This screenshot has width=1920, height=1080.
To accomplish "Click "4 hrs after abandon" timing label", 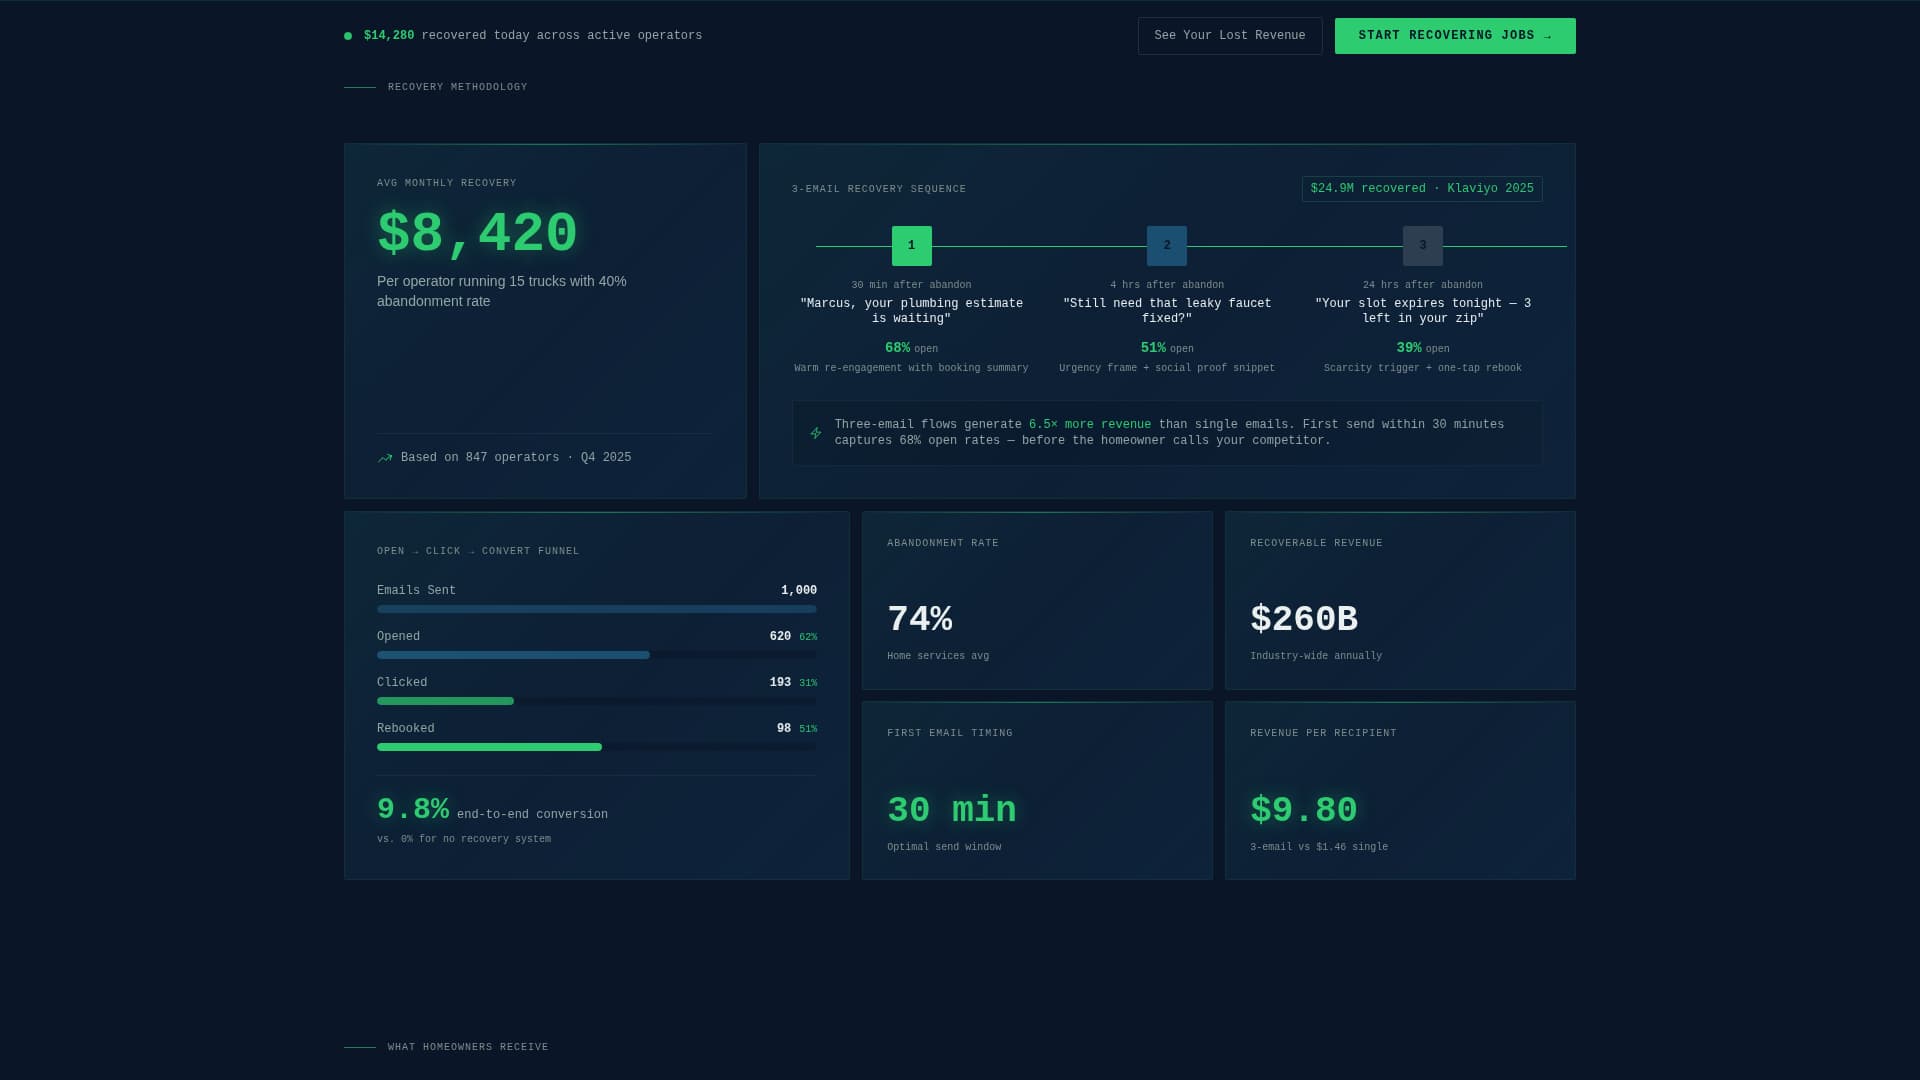I will click(1167, 285).
